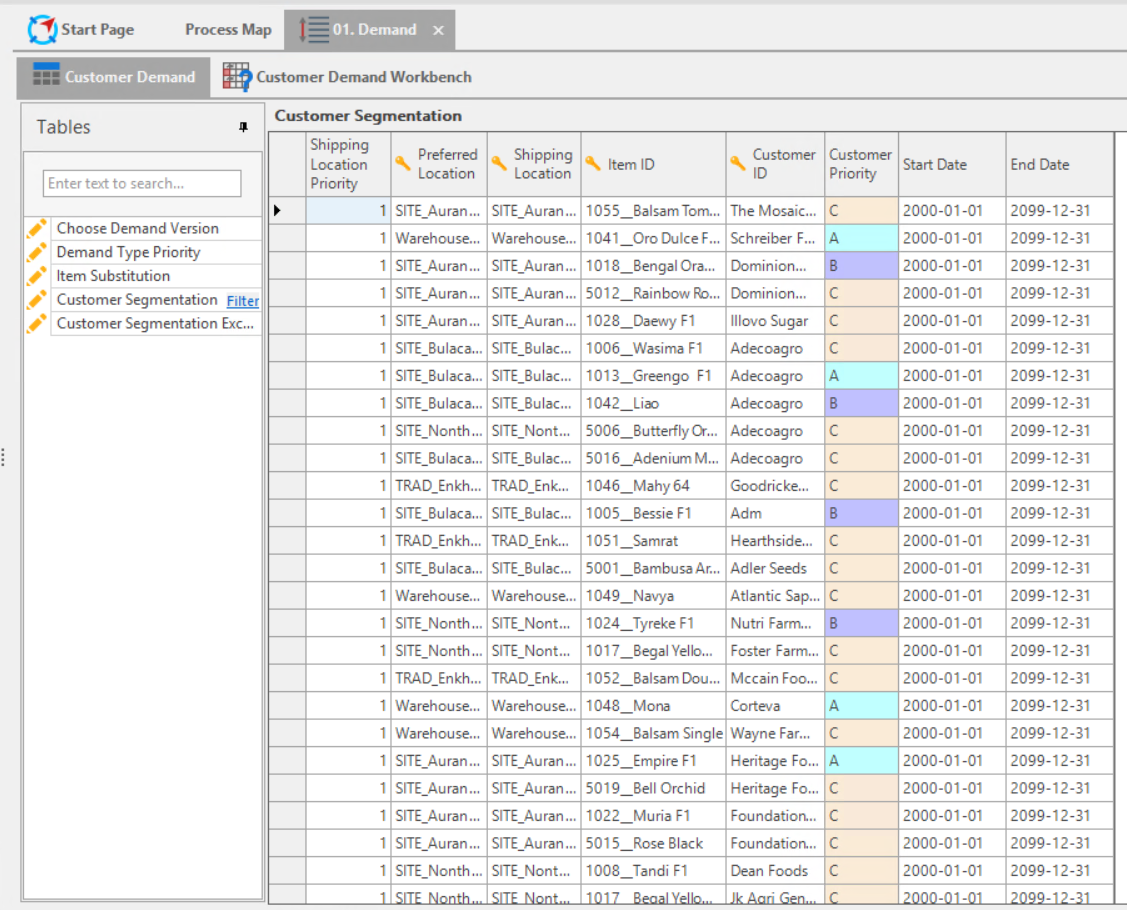
Task: Open the Start Page tab
Action: point(80,29)
